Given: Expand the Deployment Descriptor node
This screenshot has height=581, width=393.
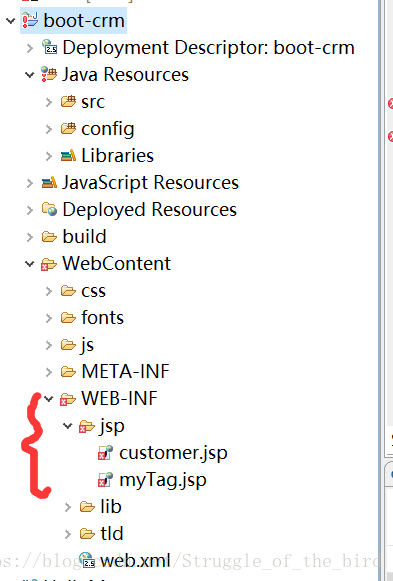Looking at the screenshot, I should coord(30,48).
